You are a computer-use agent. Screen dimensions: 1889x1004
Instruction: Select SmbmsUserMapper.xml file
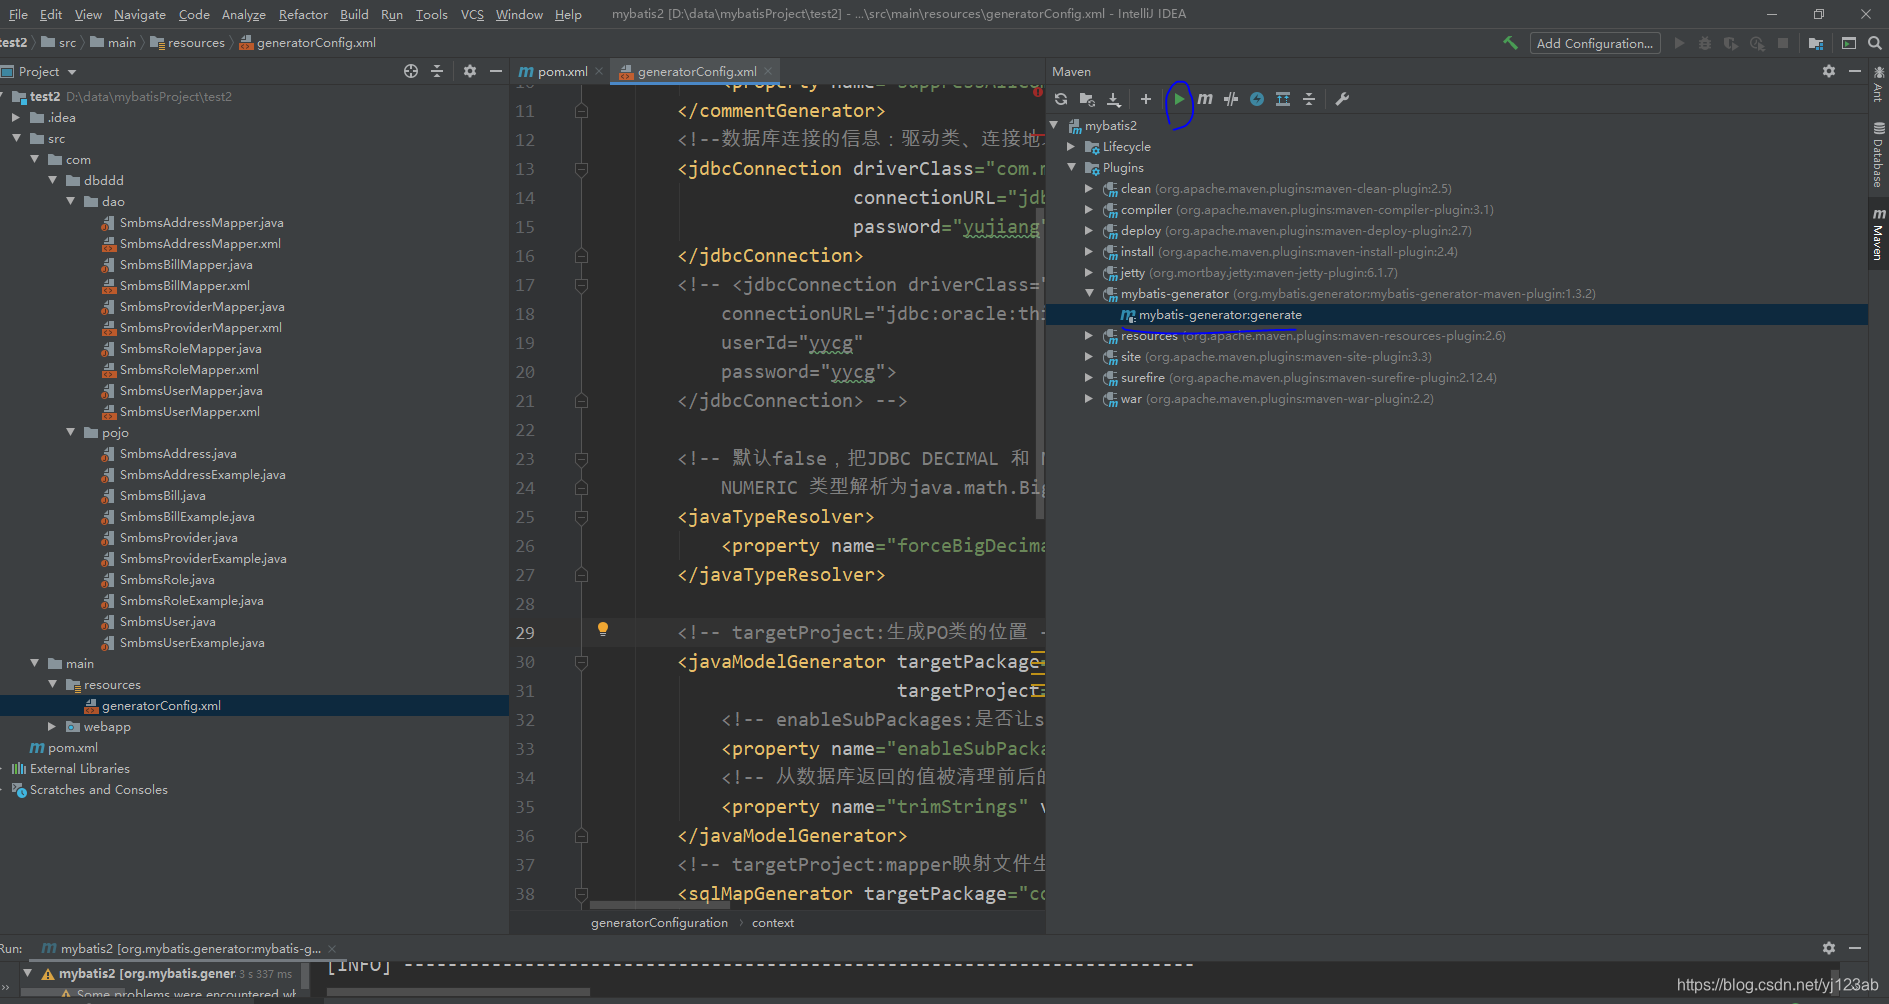190,411
